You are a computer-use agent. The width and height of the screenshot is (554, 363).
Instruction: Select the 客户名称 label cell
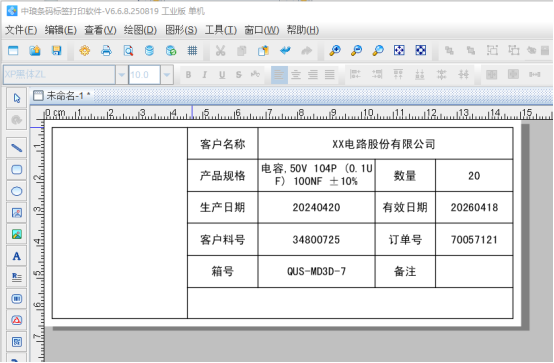(x=223, y=144)
